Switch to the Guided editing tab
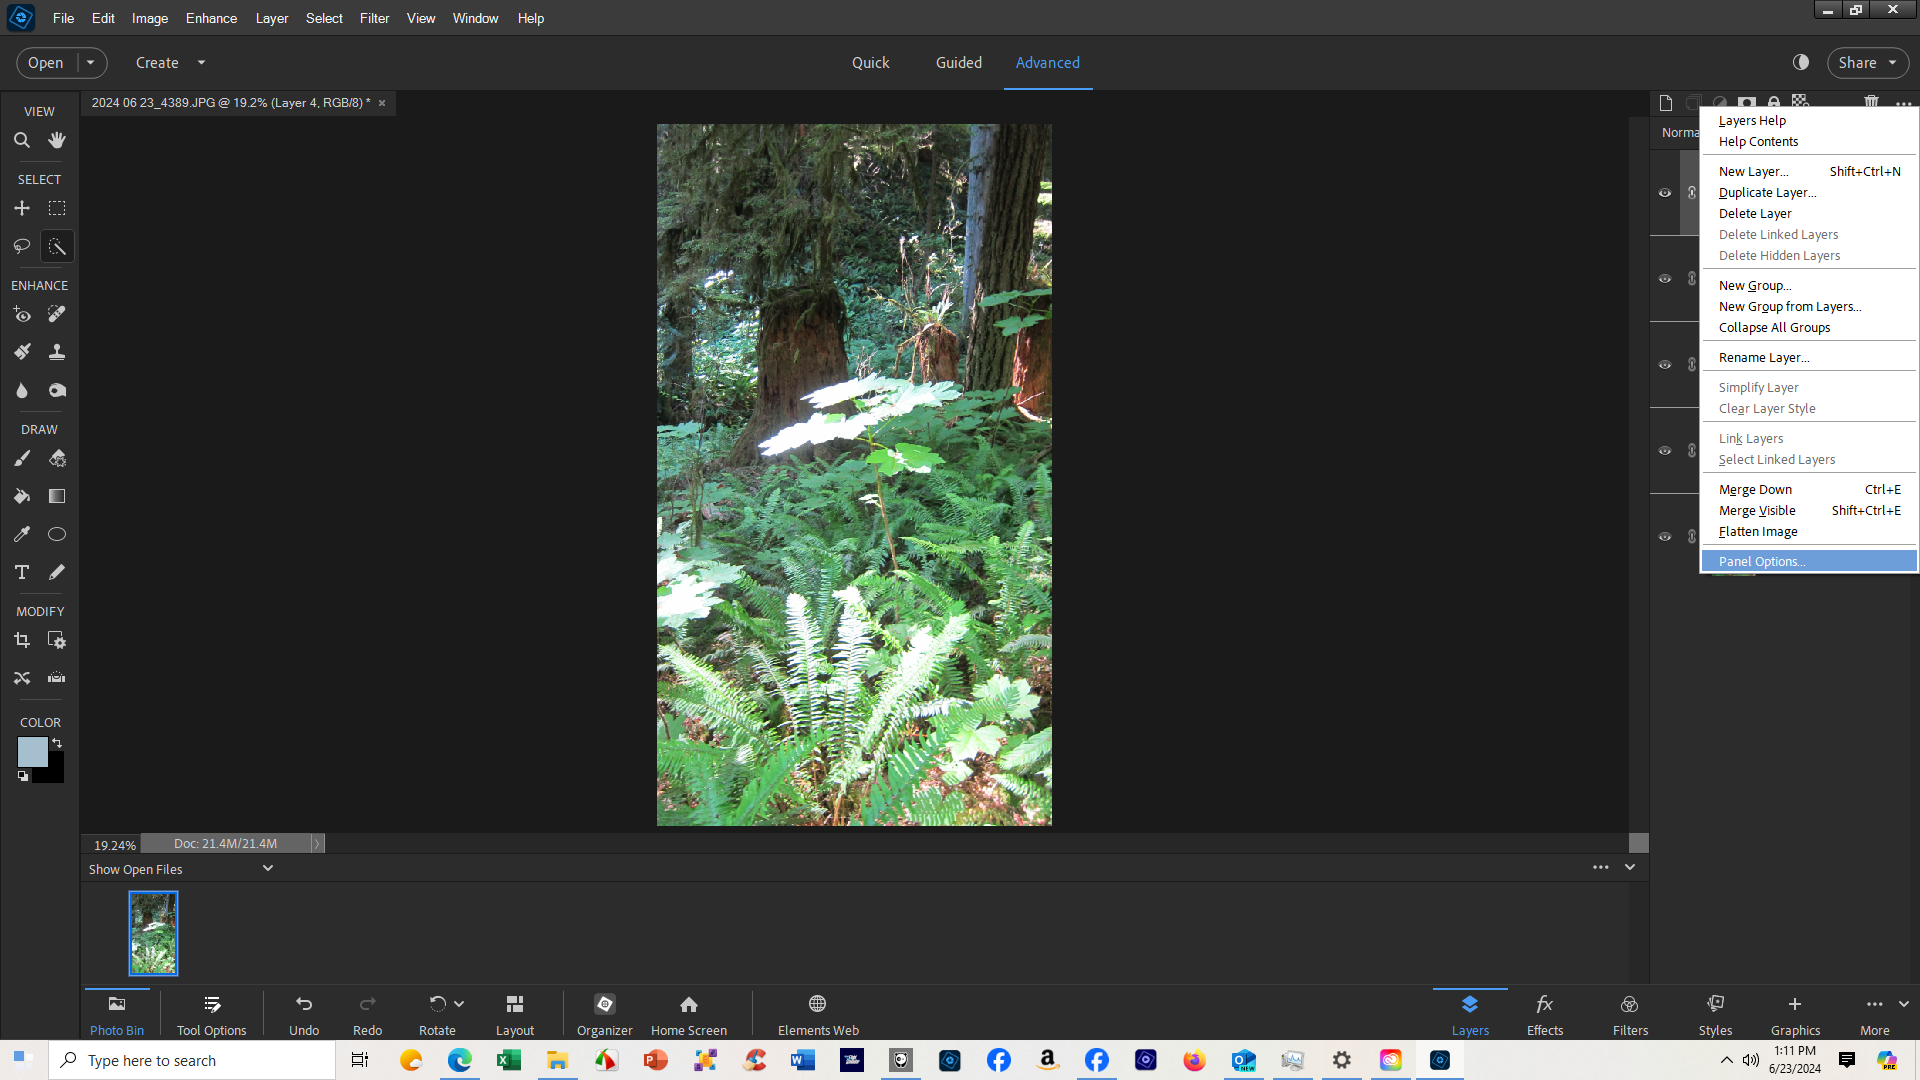The width and height of the screenshot is (1920, 1080). [x=958, y=62]
